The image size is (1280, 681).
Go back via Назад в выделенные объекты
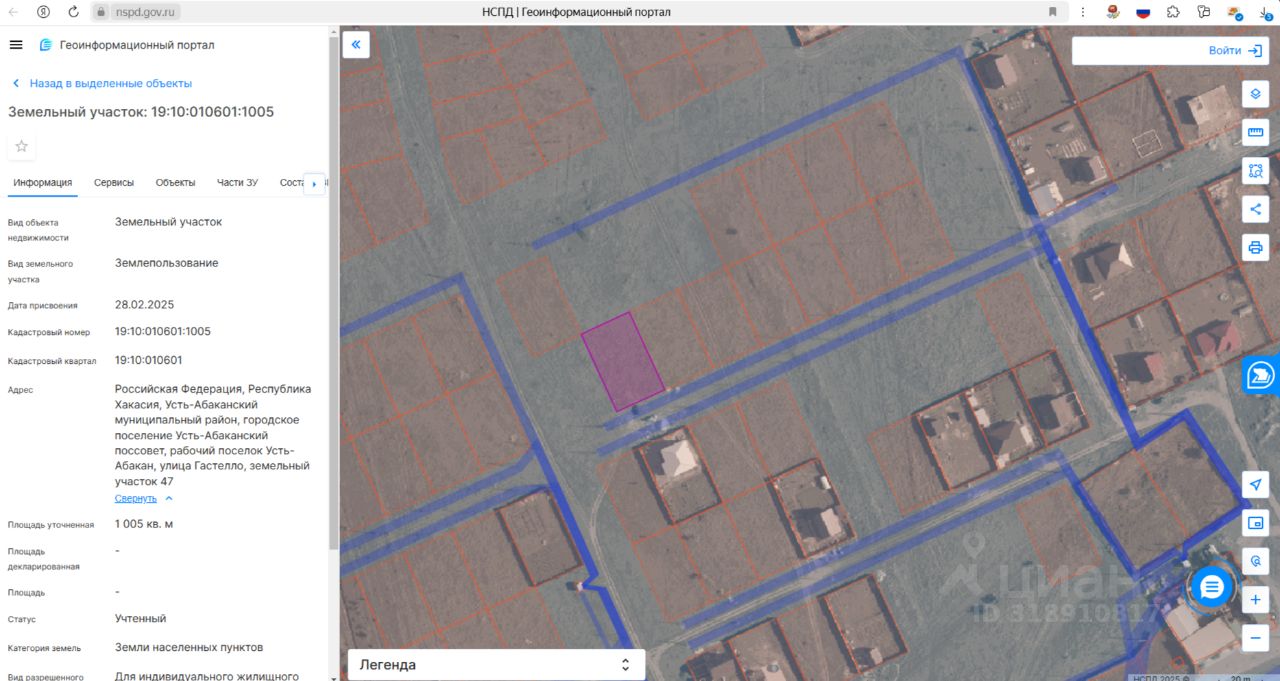(x=101, y=83)
